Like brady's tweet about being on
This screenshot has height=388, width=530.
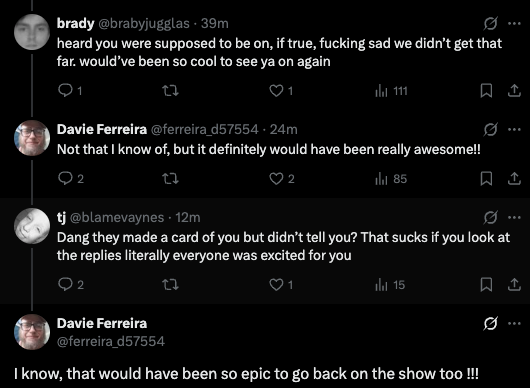(281, 91)
